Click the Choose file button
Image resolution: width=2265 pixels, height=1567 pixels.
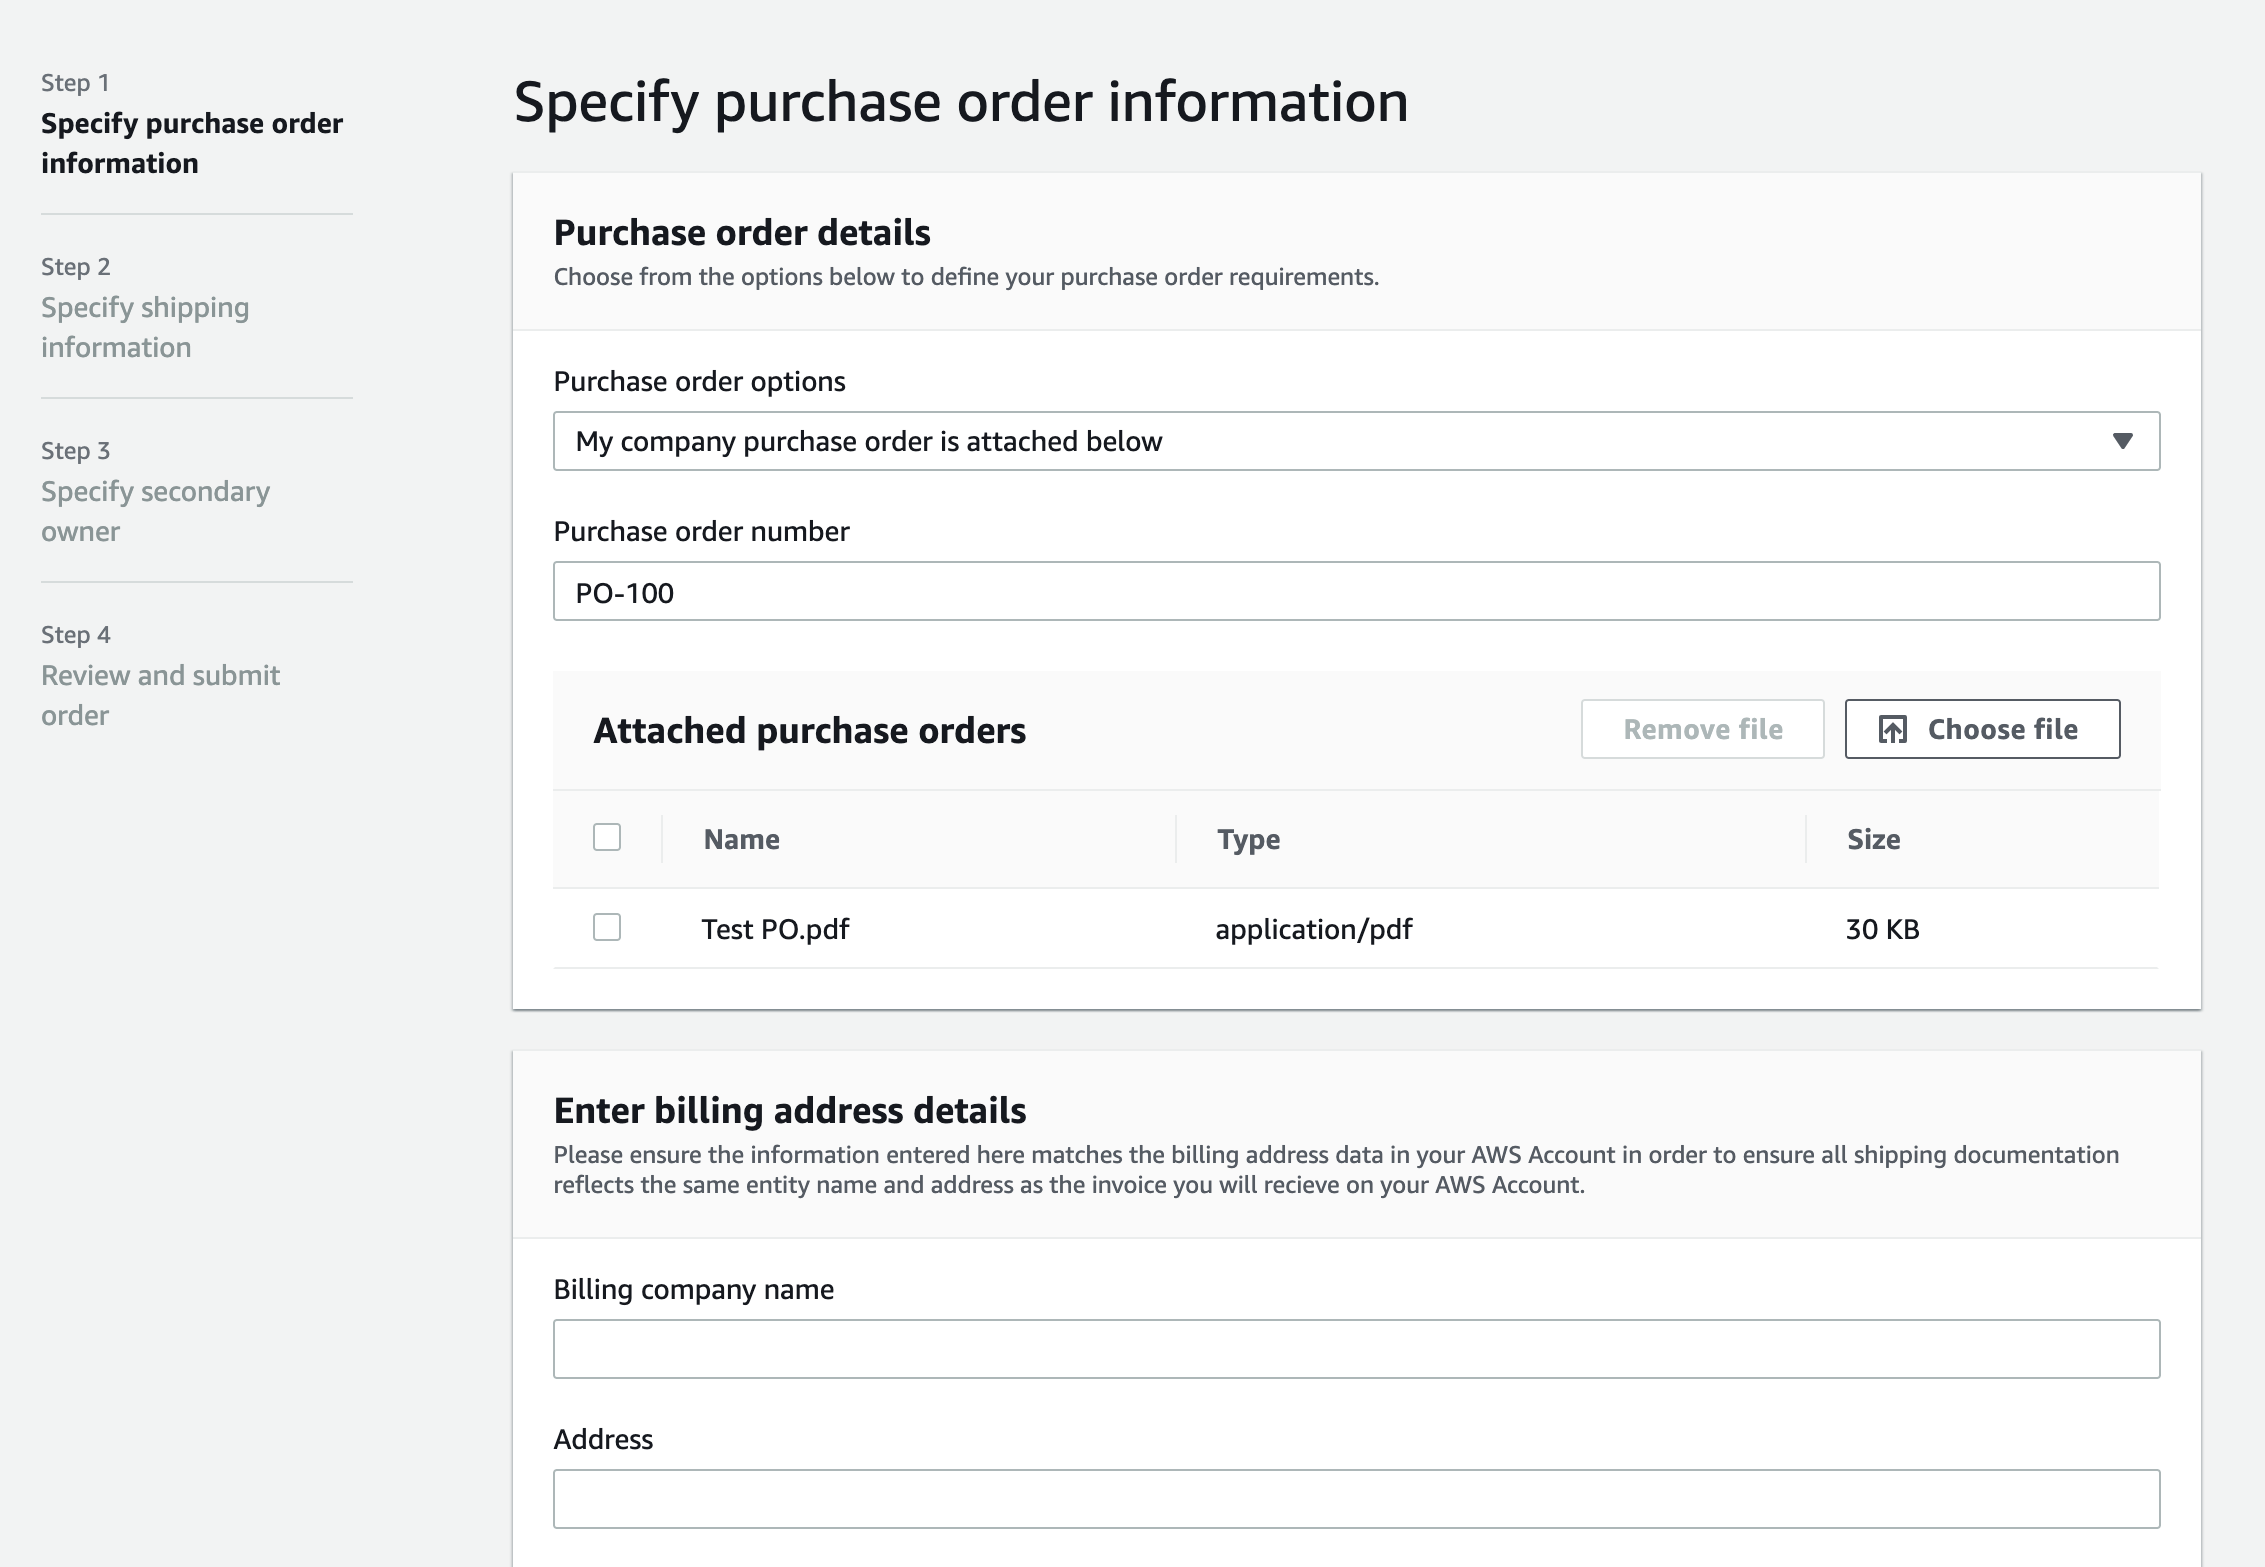coord(1982,728)
